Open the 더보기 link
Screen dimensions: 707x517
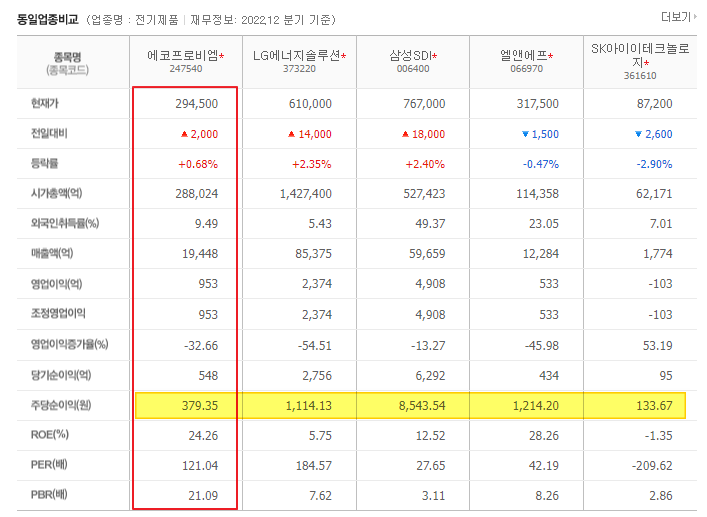point(678,17)
